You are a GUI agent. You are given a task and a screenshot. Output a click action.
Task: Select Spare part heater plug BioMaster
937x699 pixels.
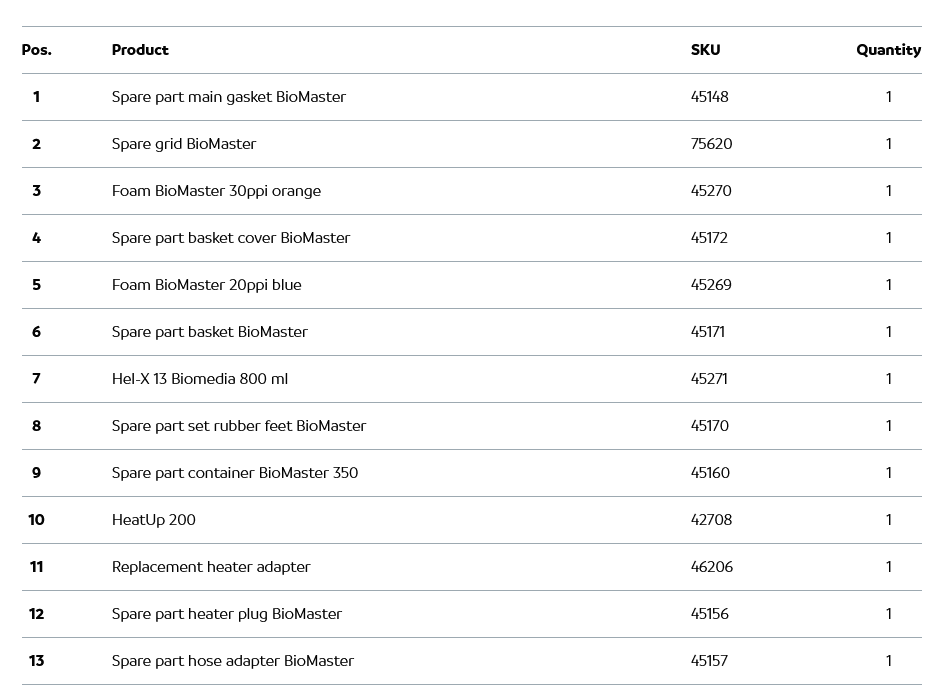click(226, 614)
